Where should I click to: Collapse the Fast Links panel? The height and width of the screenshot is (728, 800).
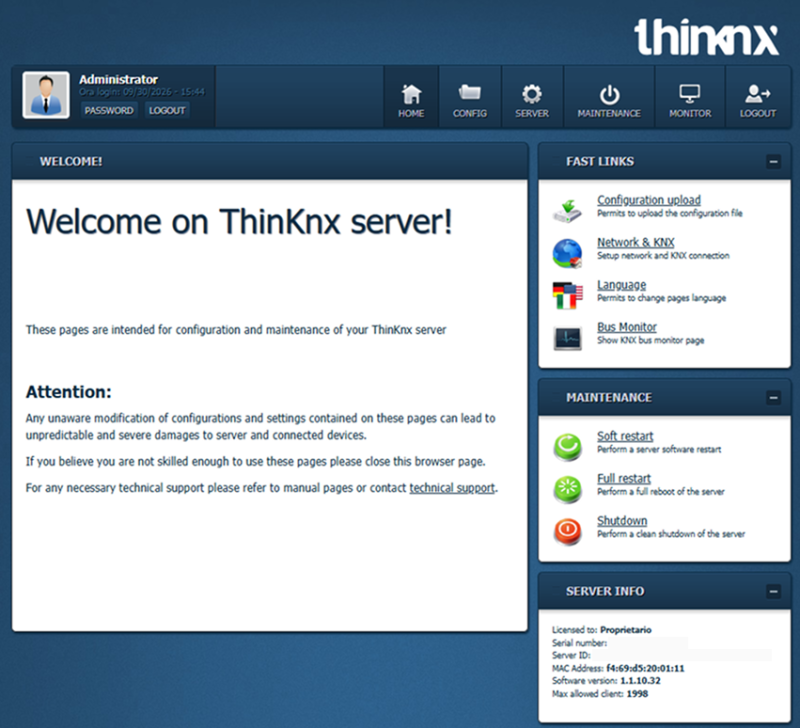tap(773, 162)
